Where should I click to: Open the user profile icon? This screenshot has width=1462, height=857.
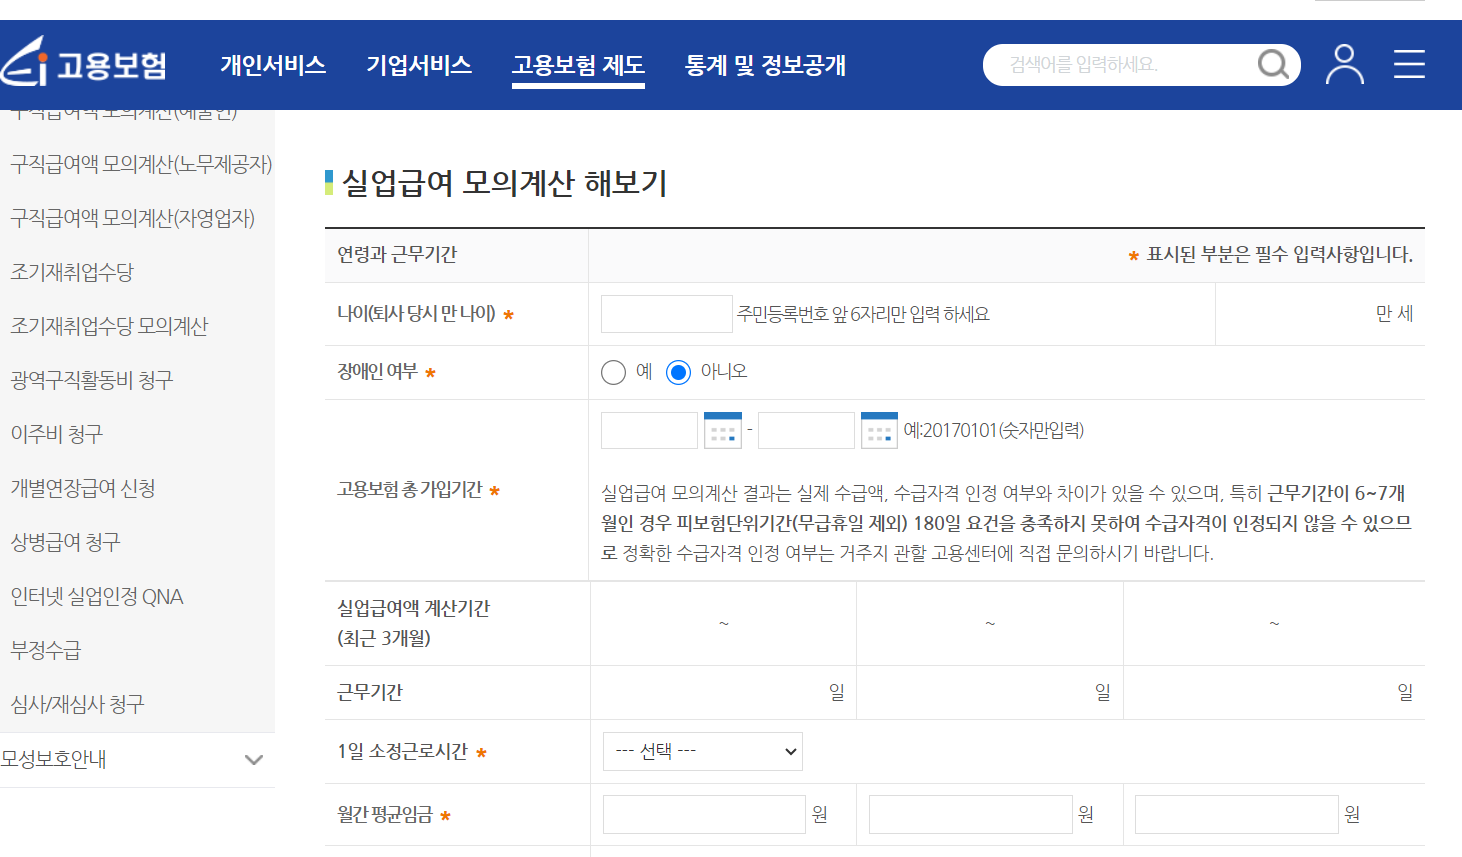point(1344,64)
